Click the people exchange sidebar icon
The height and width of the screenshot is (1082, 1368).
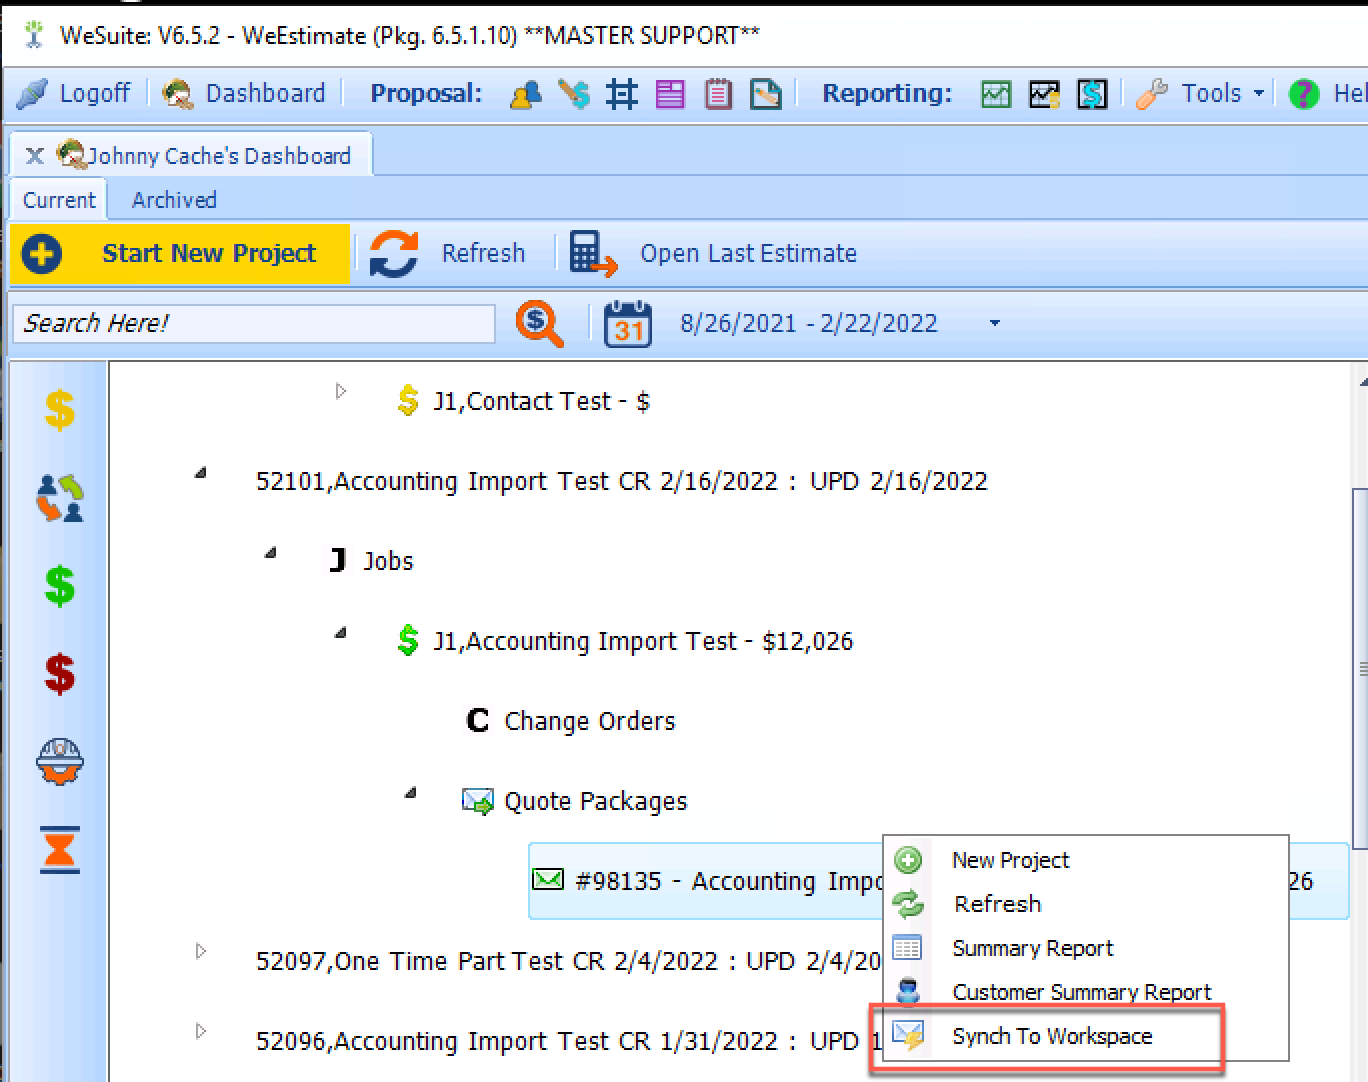pos(60,498)
